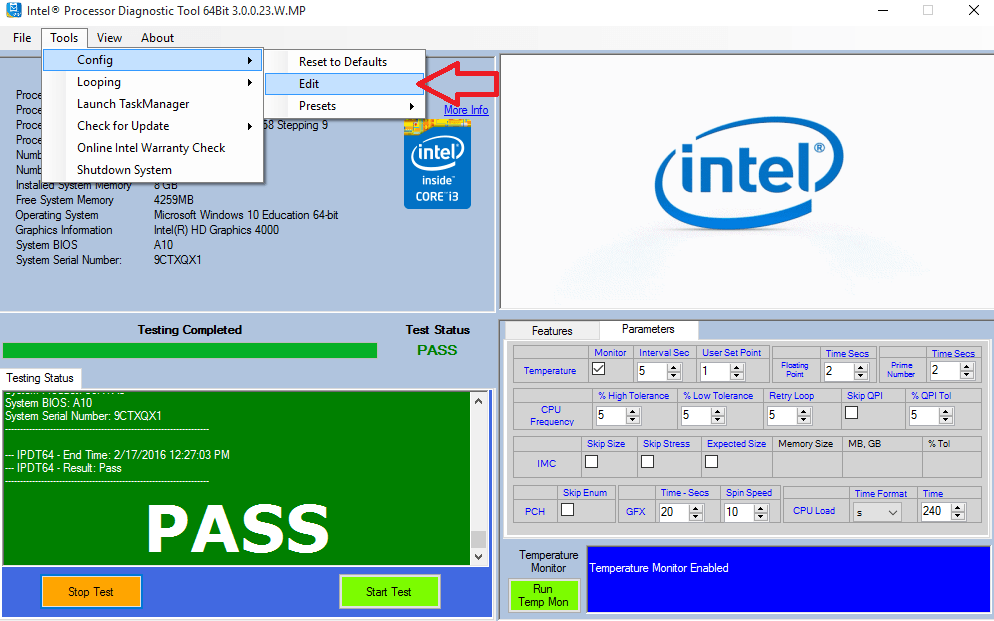The height and width of the screenshot is (621, 994).
Task: Click the application icon in the title bar
Action: [13, 10]
